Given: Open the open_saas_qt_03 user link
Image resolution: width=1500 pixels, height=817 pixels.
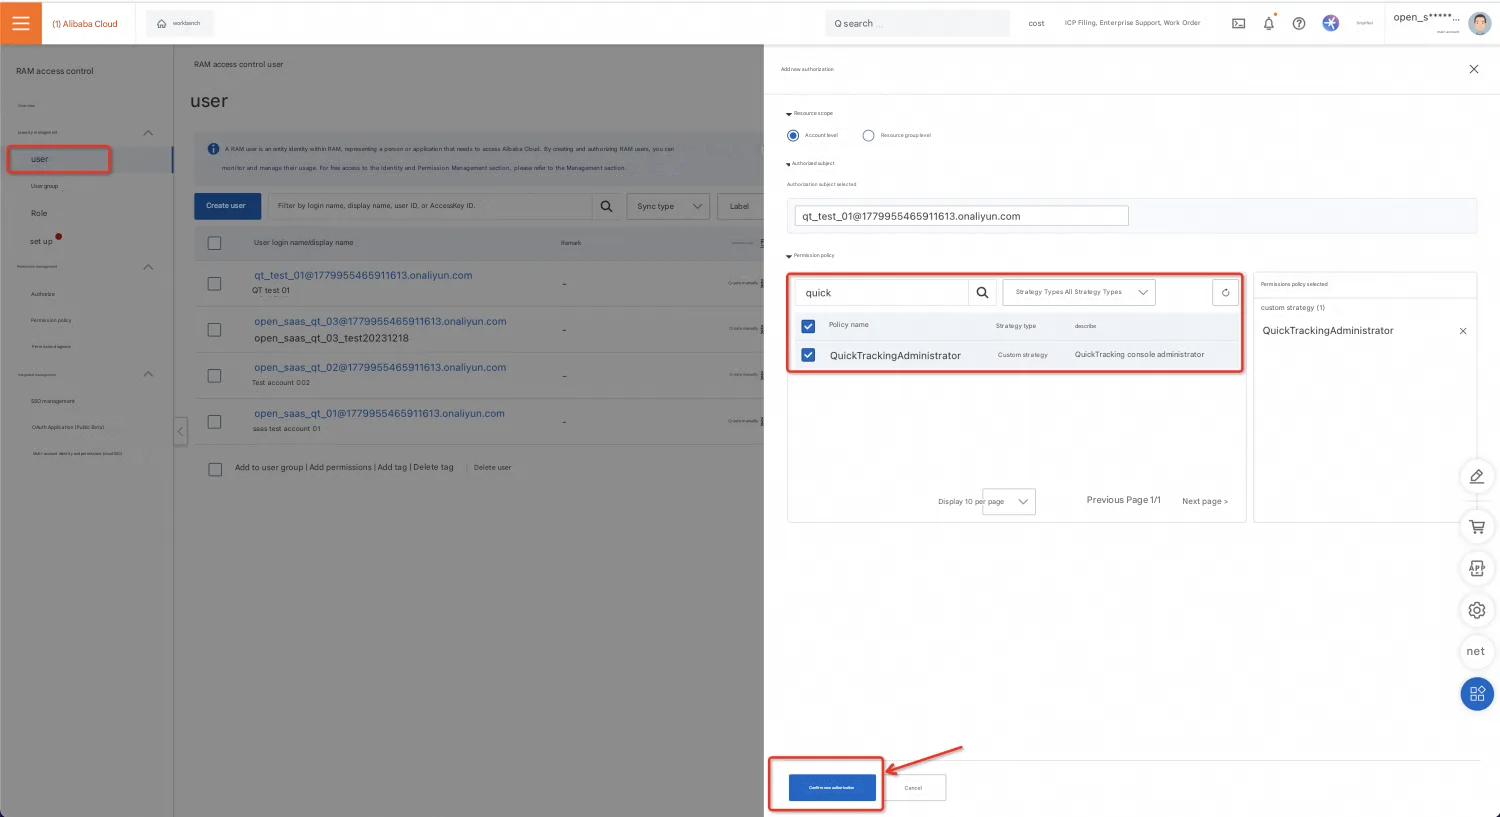Looking at the screenshot, I should pos(380,321).
